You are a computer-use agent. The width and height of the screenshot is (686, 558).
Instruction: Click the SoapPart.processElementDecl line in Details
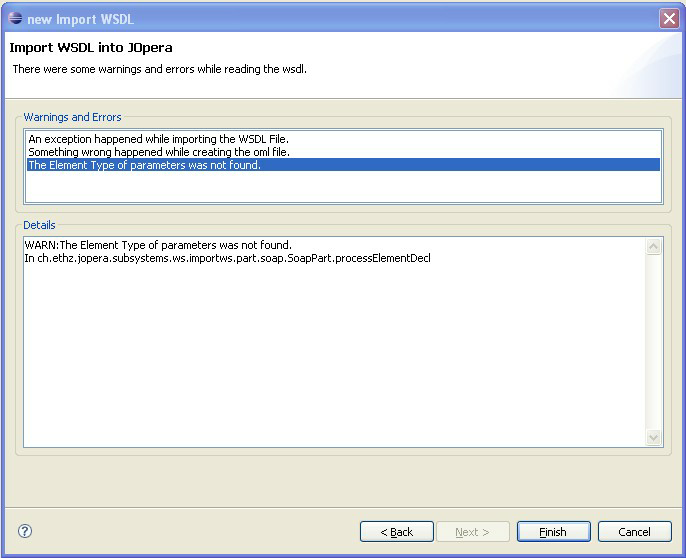pos(228,258)
